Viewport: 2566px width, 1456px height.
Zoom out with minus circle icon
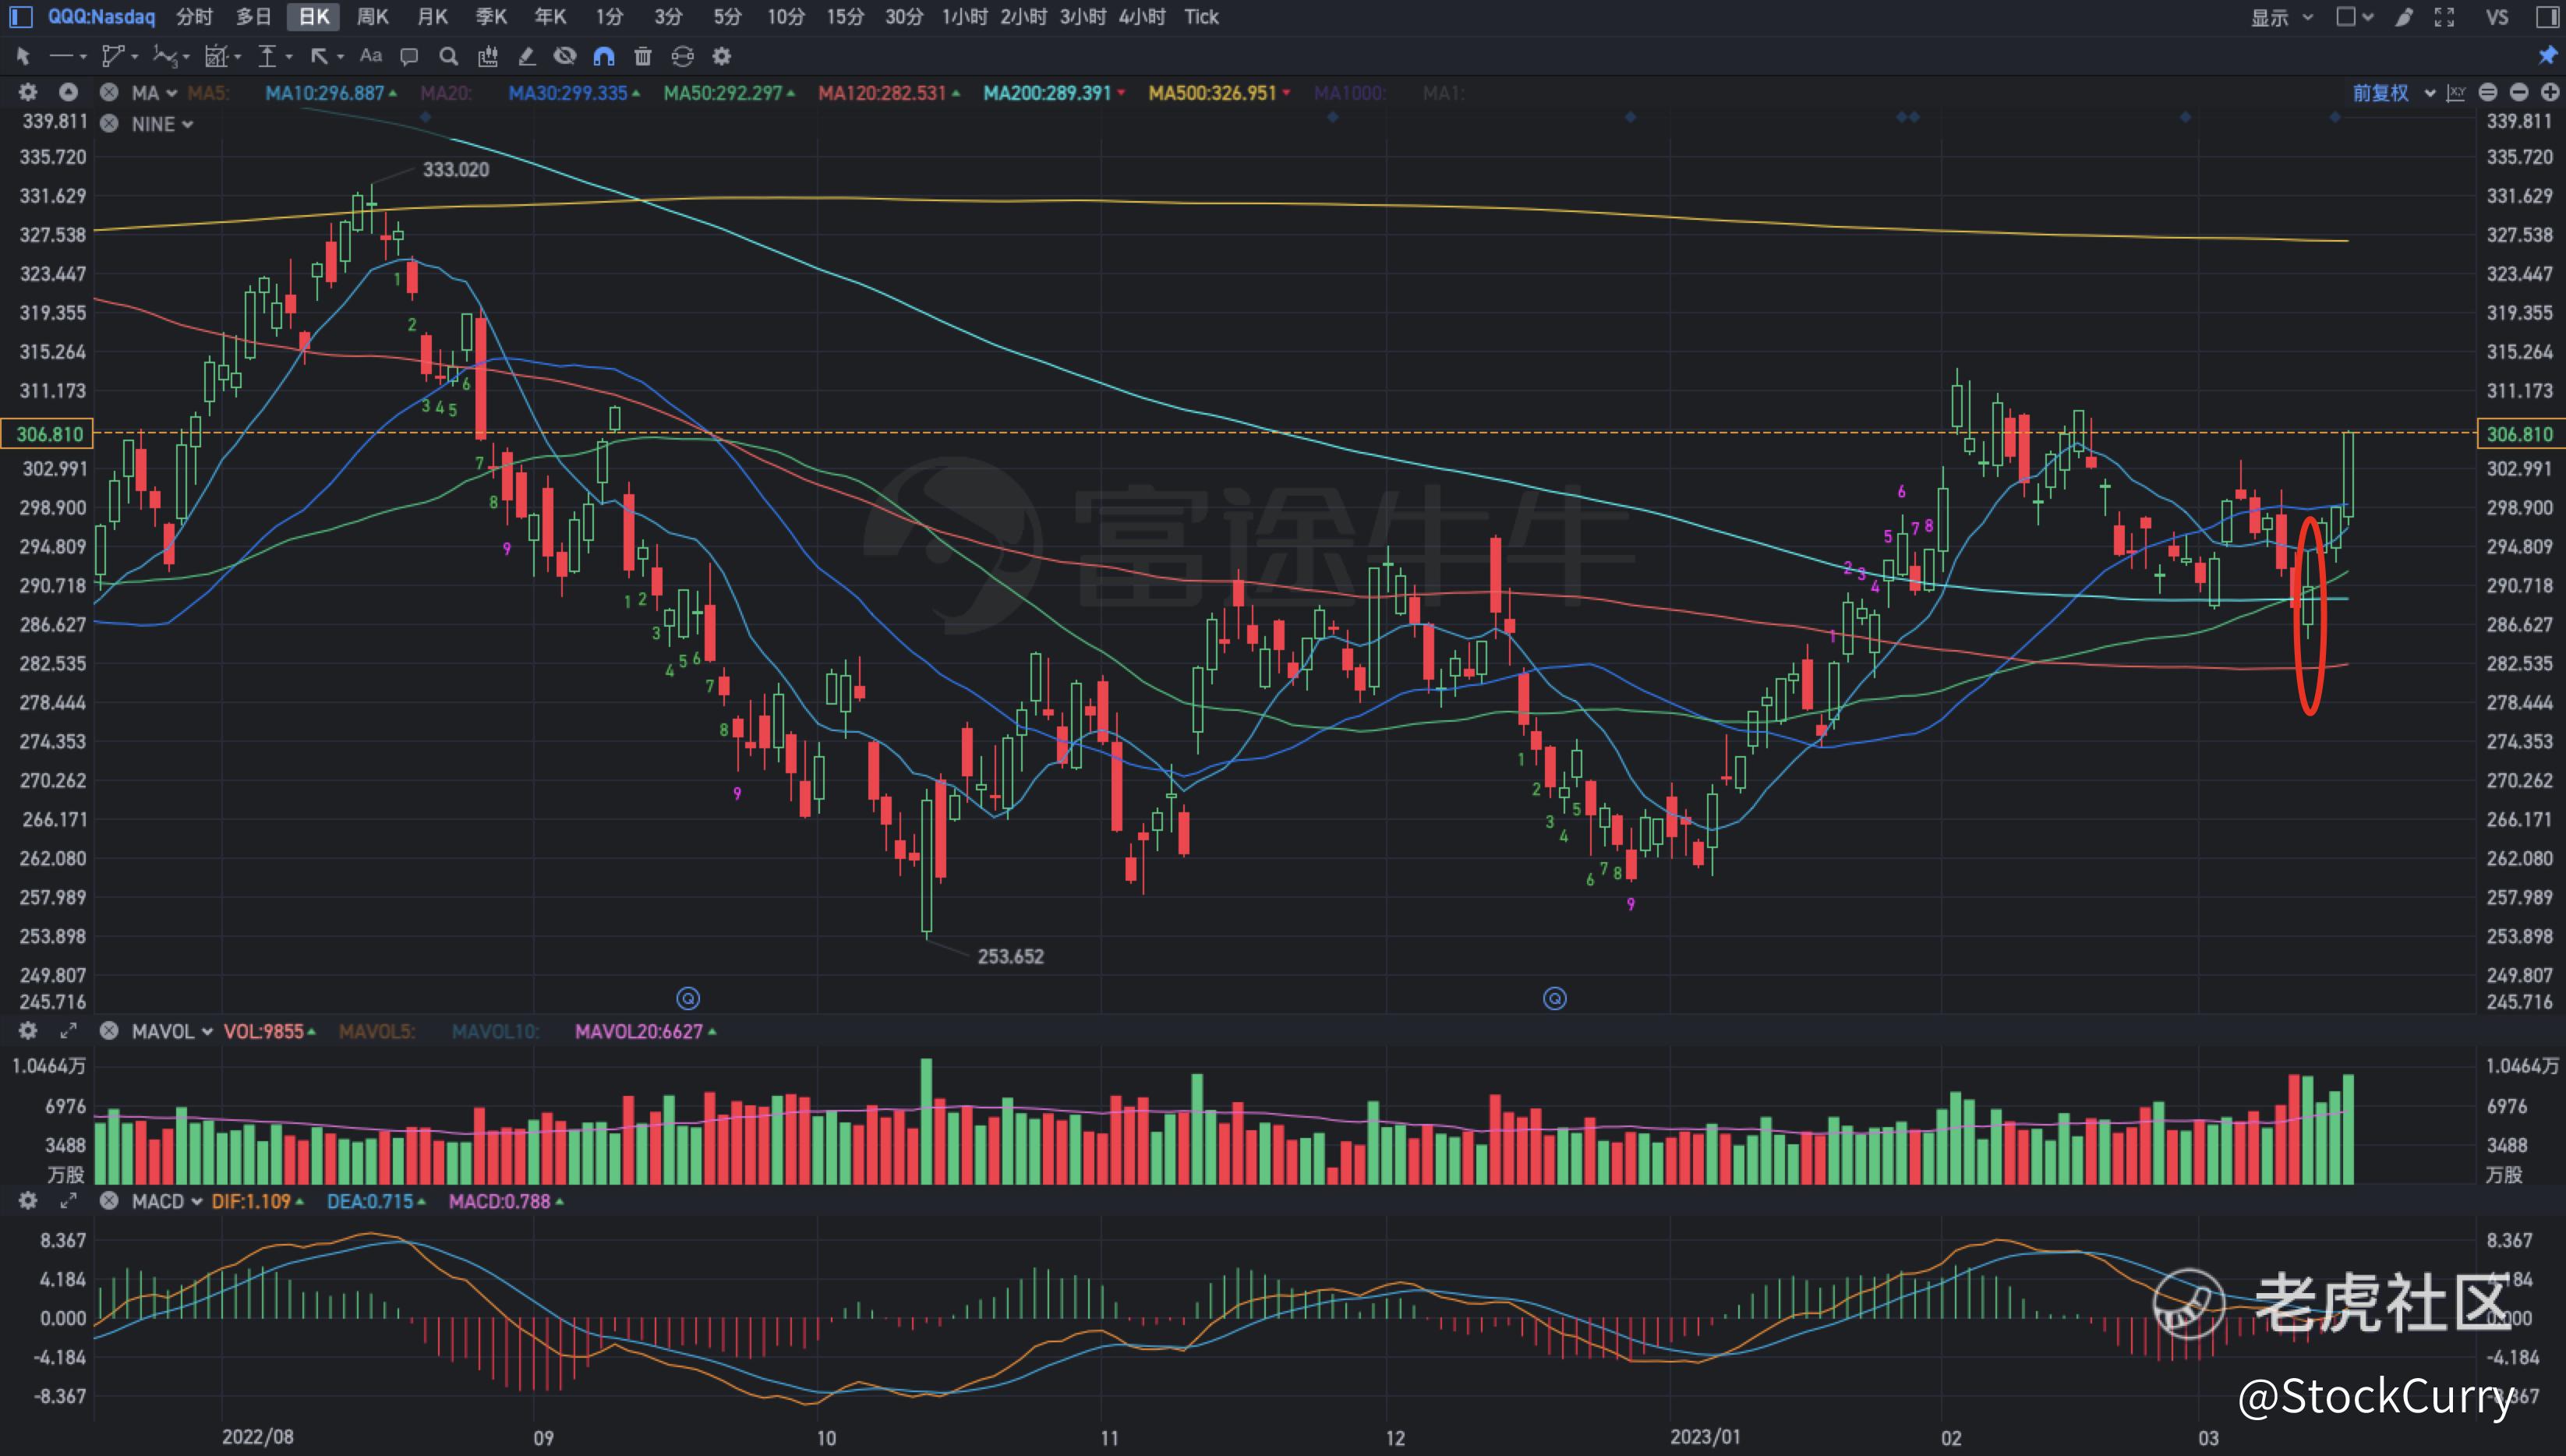(x=2519, y=93)
